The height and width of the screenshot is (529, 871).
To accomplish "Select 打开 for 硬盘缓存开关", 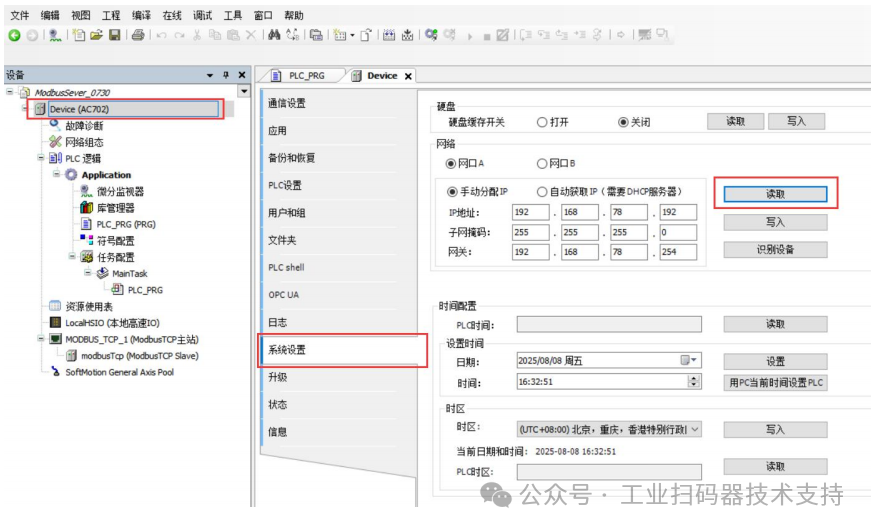I will click(x=542, y=122).
